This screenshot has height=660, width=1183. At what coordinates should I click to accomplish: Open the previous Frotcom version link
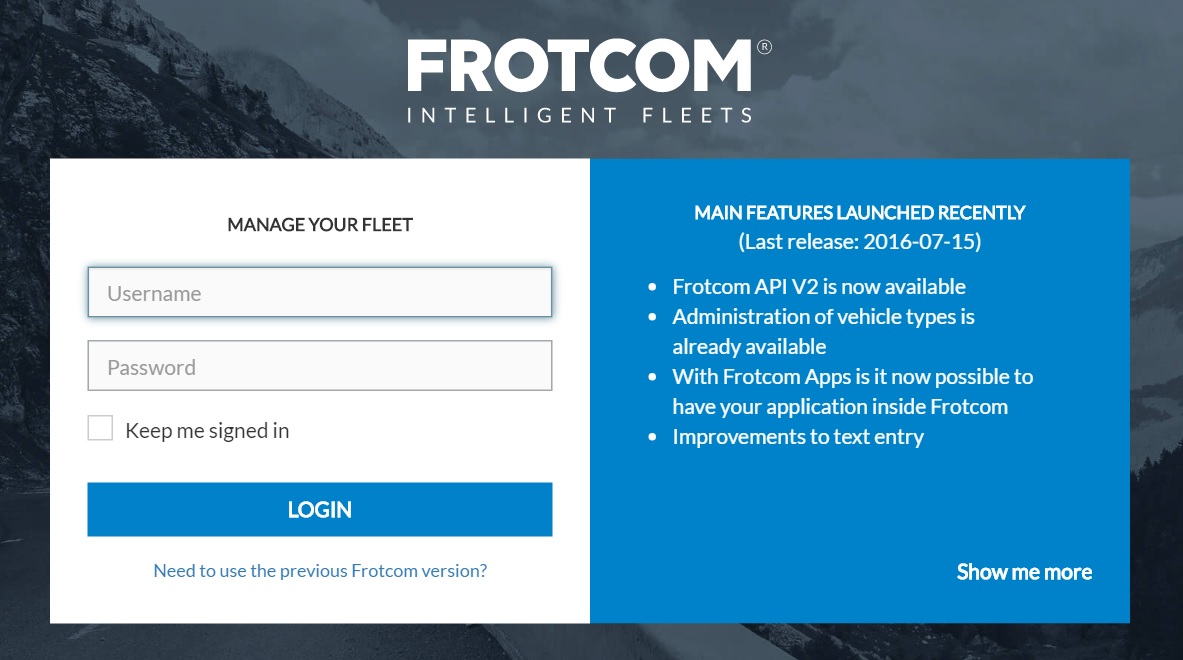pyautogui.click(x=320, y=571)
